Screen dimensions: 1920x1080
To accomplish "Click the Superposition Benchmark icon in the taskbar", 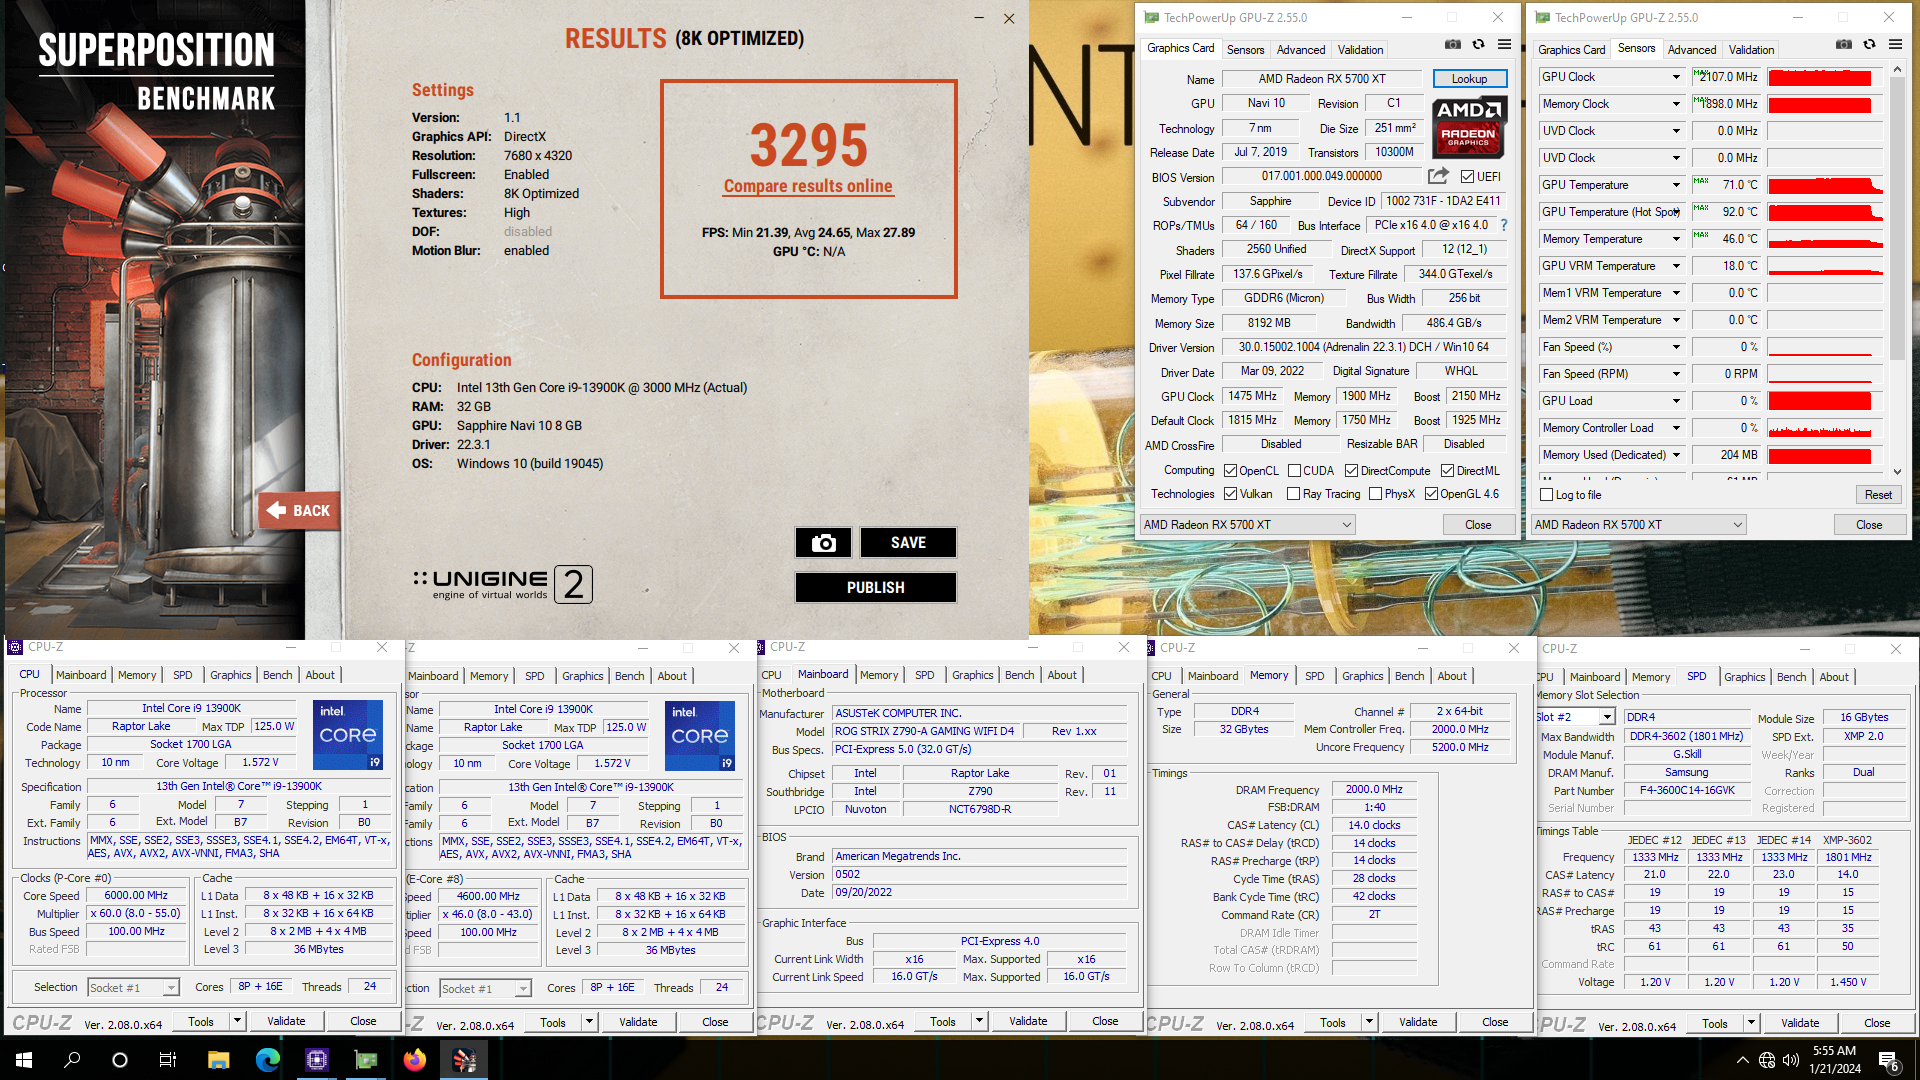I will [x=464, y=1060].
